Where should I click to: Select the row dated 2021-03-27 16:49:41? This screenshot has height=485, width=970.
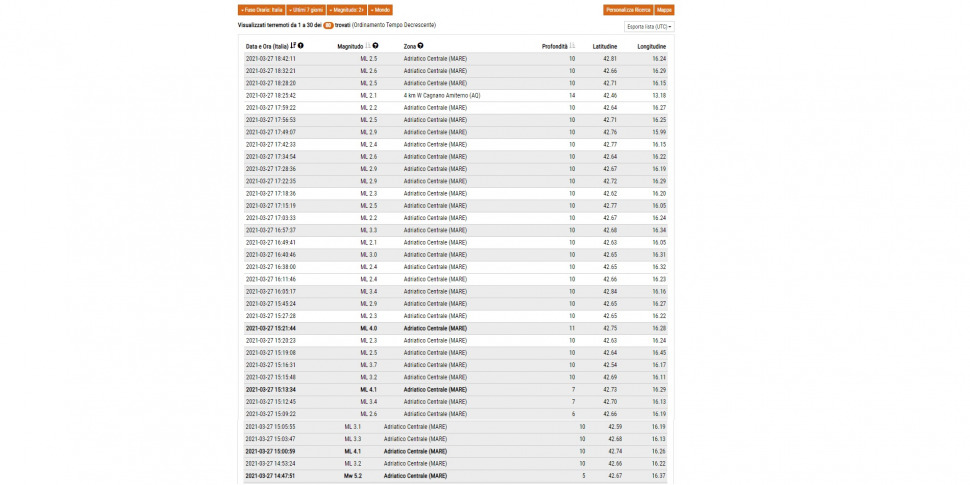[x=455, y=242]
